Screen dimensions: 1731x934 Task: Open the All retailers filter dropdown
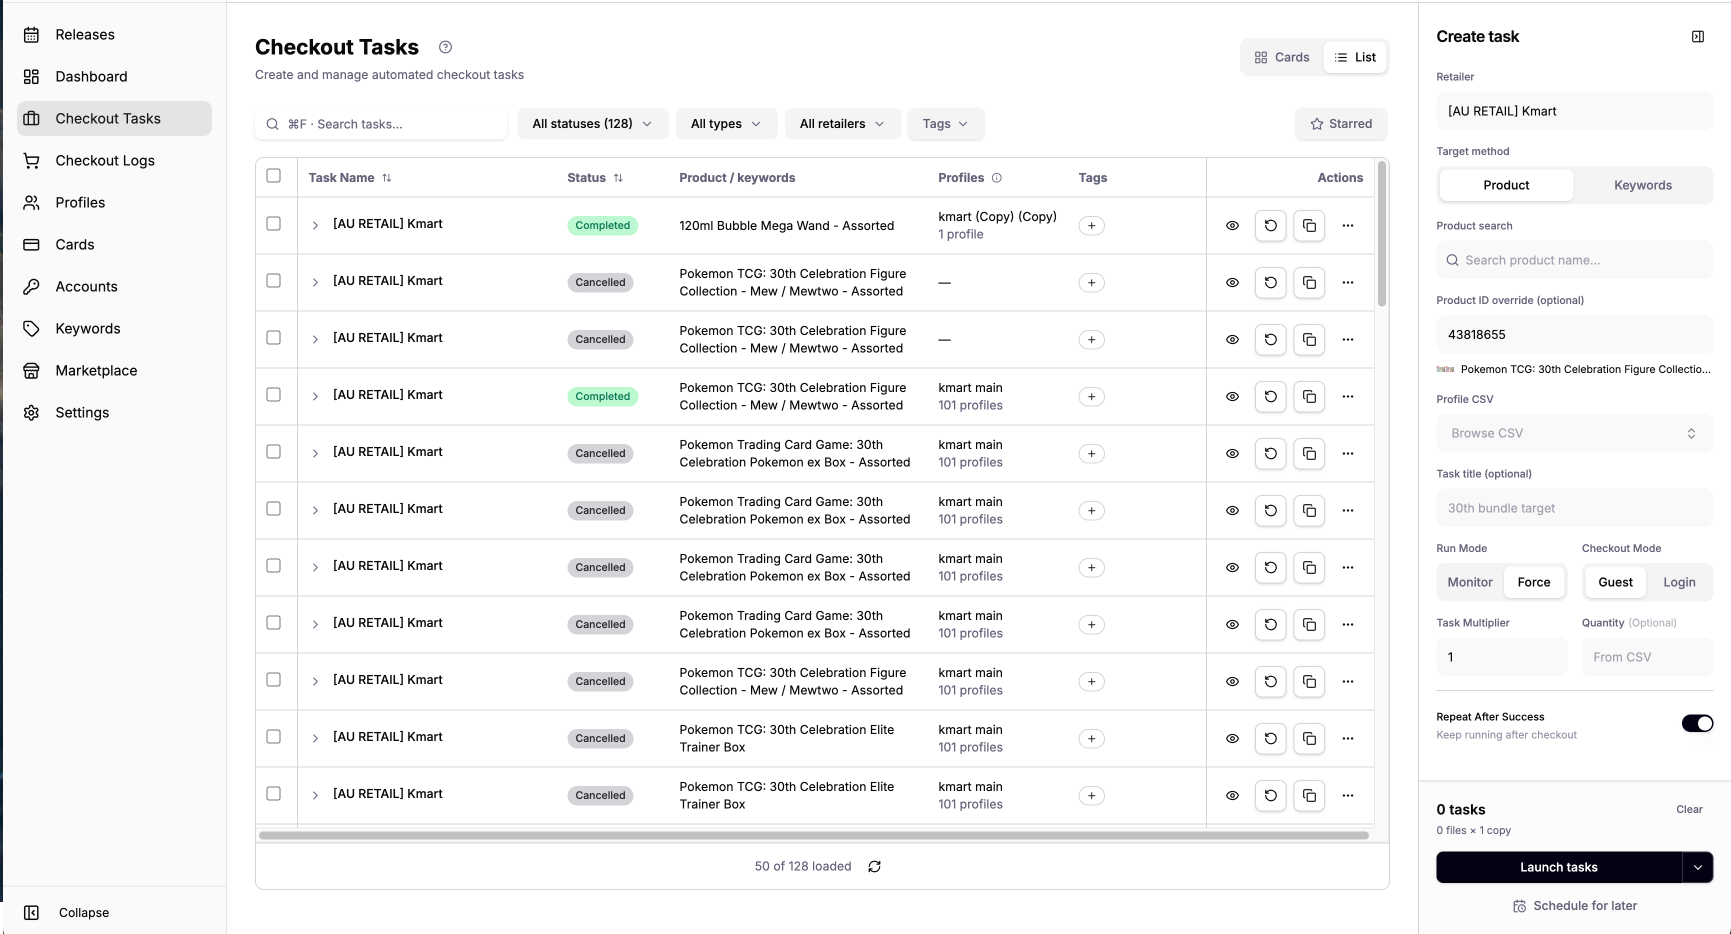point(842,124)
